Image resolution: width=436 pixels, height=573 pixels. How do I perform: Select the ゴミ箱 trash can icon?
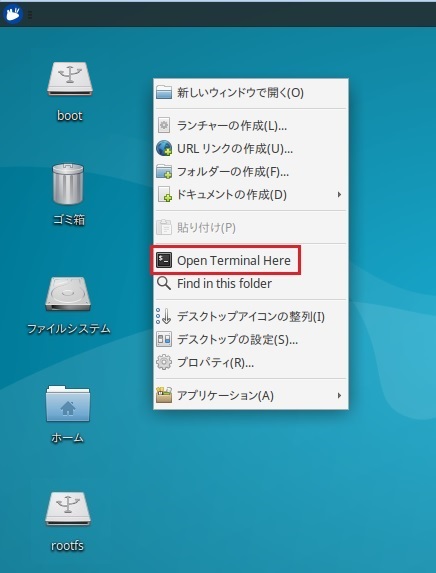[x=68, y=184]
